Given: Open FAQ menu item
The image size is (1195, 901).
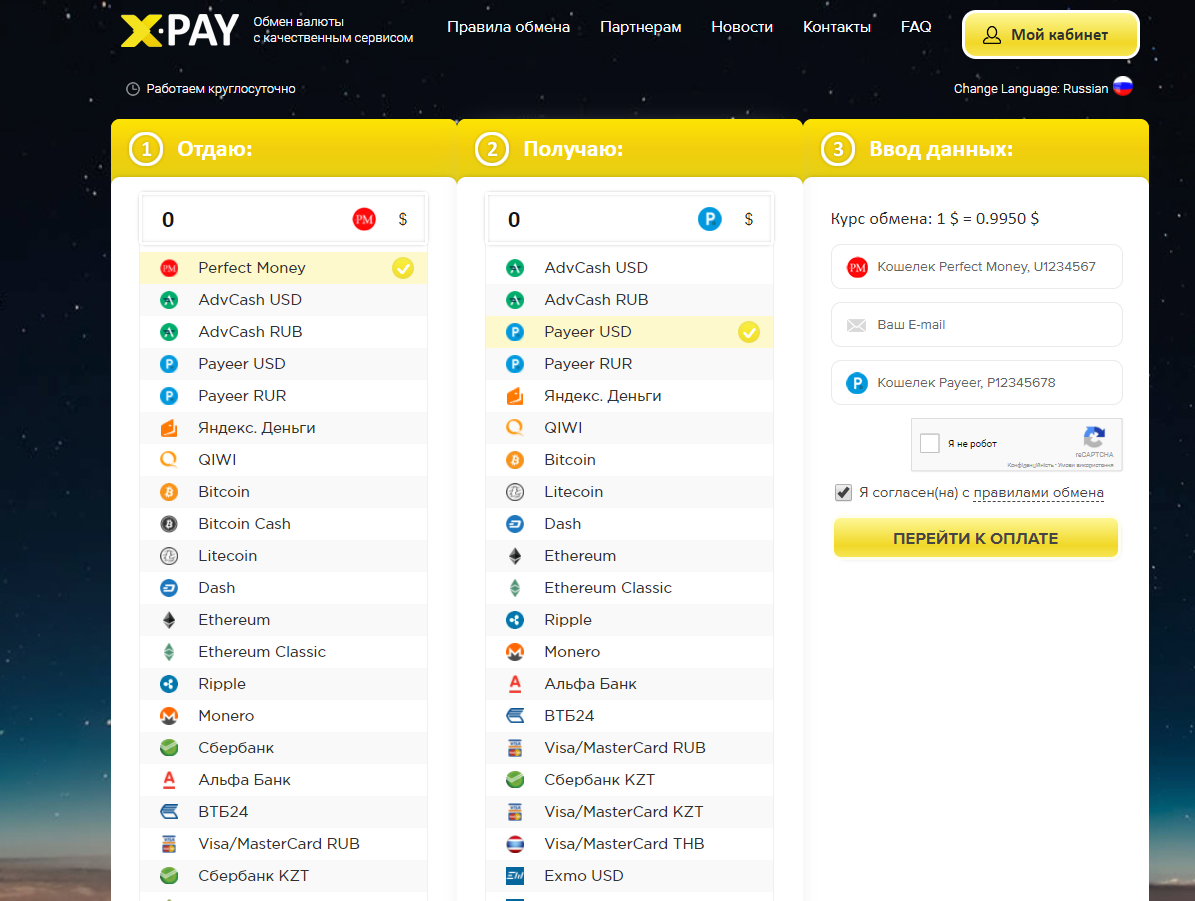Looking at the screenshot, I should 916,27.
